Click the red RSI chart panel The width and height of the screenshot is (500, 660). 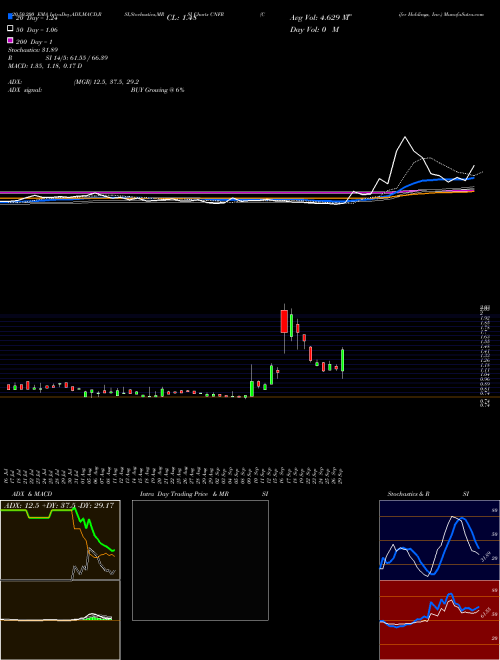439,620
